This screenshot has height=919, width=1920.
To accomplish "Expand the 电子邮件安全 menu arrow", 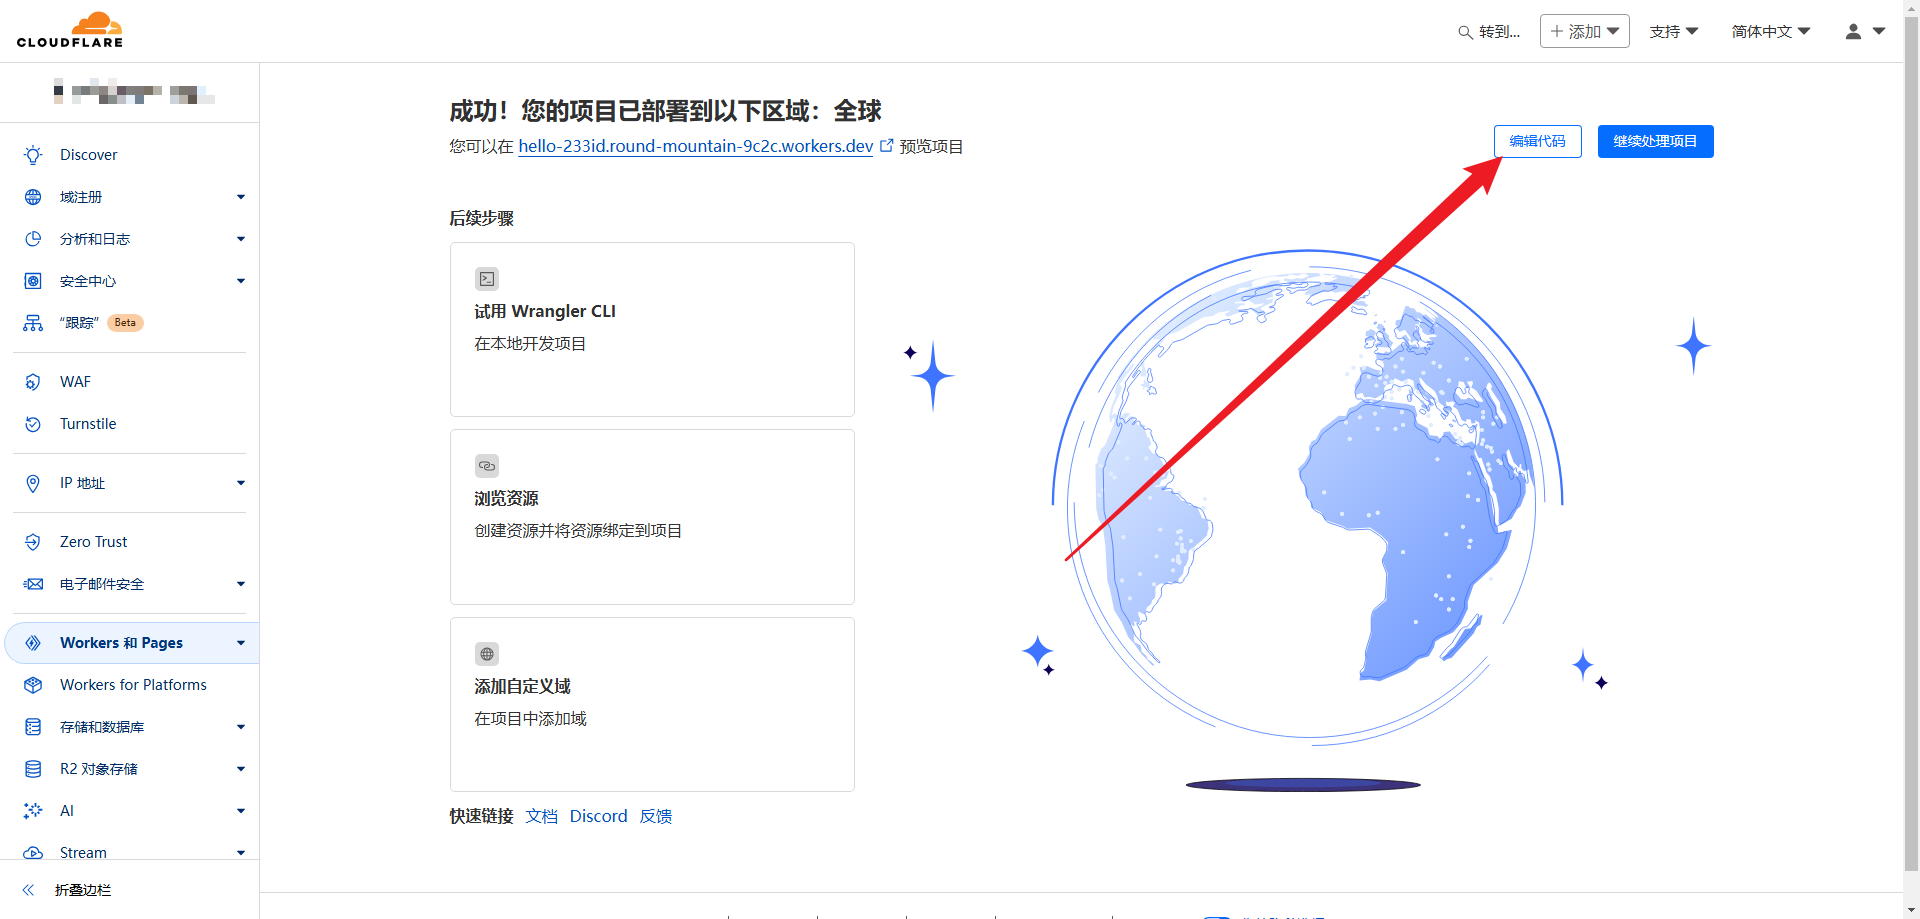I will point(241,584).
